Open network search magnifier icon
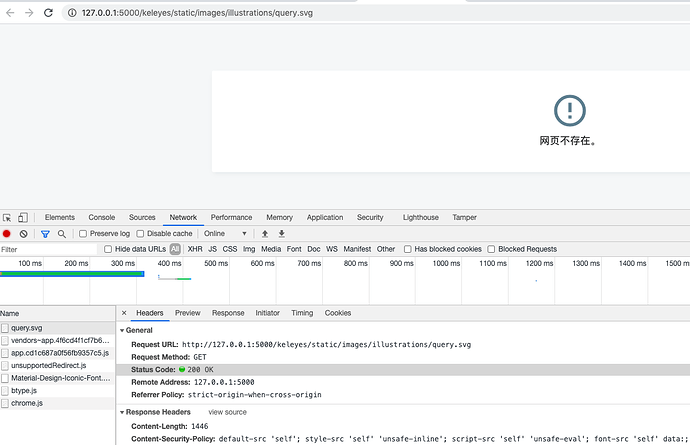 pyautogui.click(x=62, y=234)
